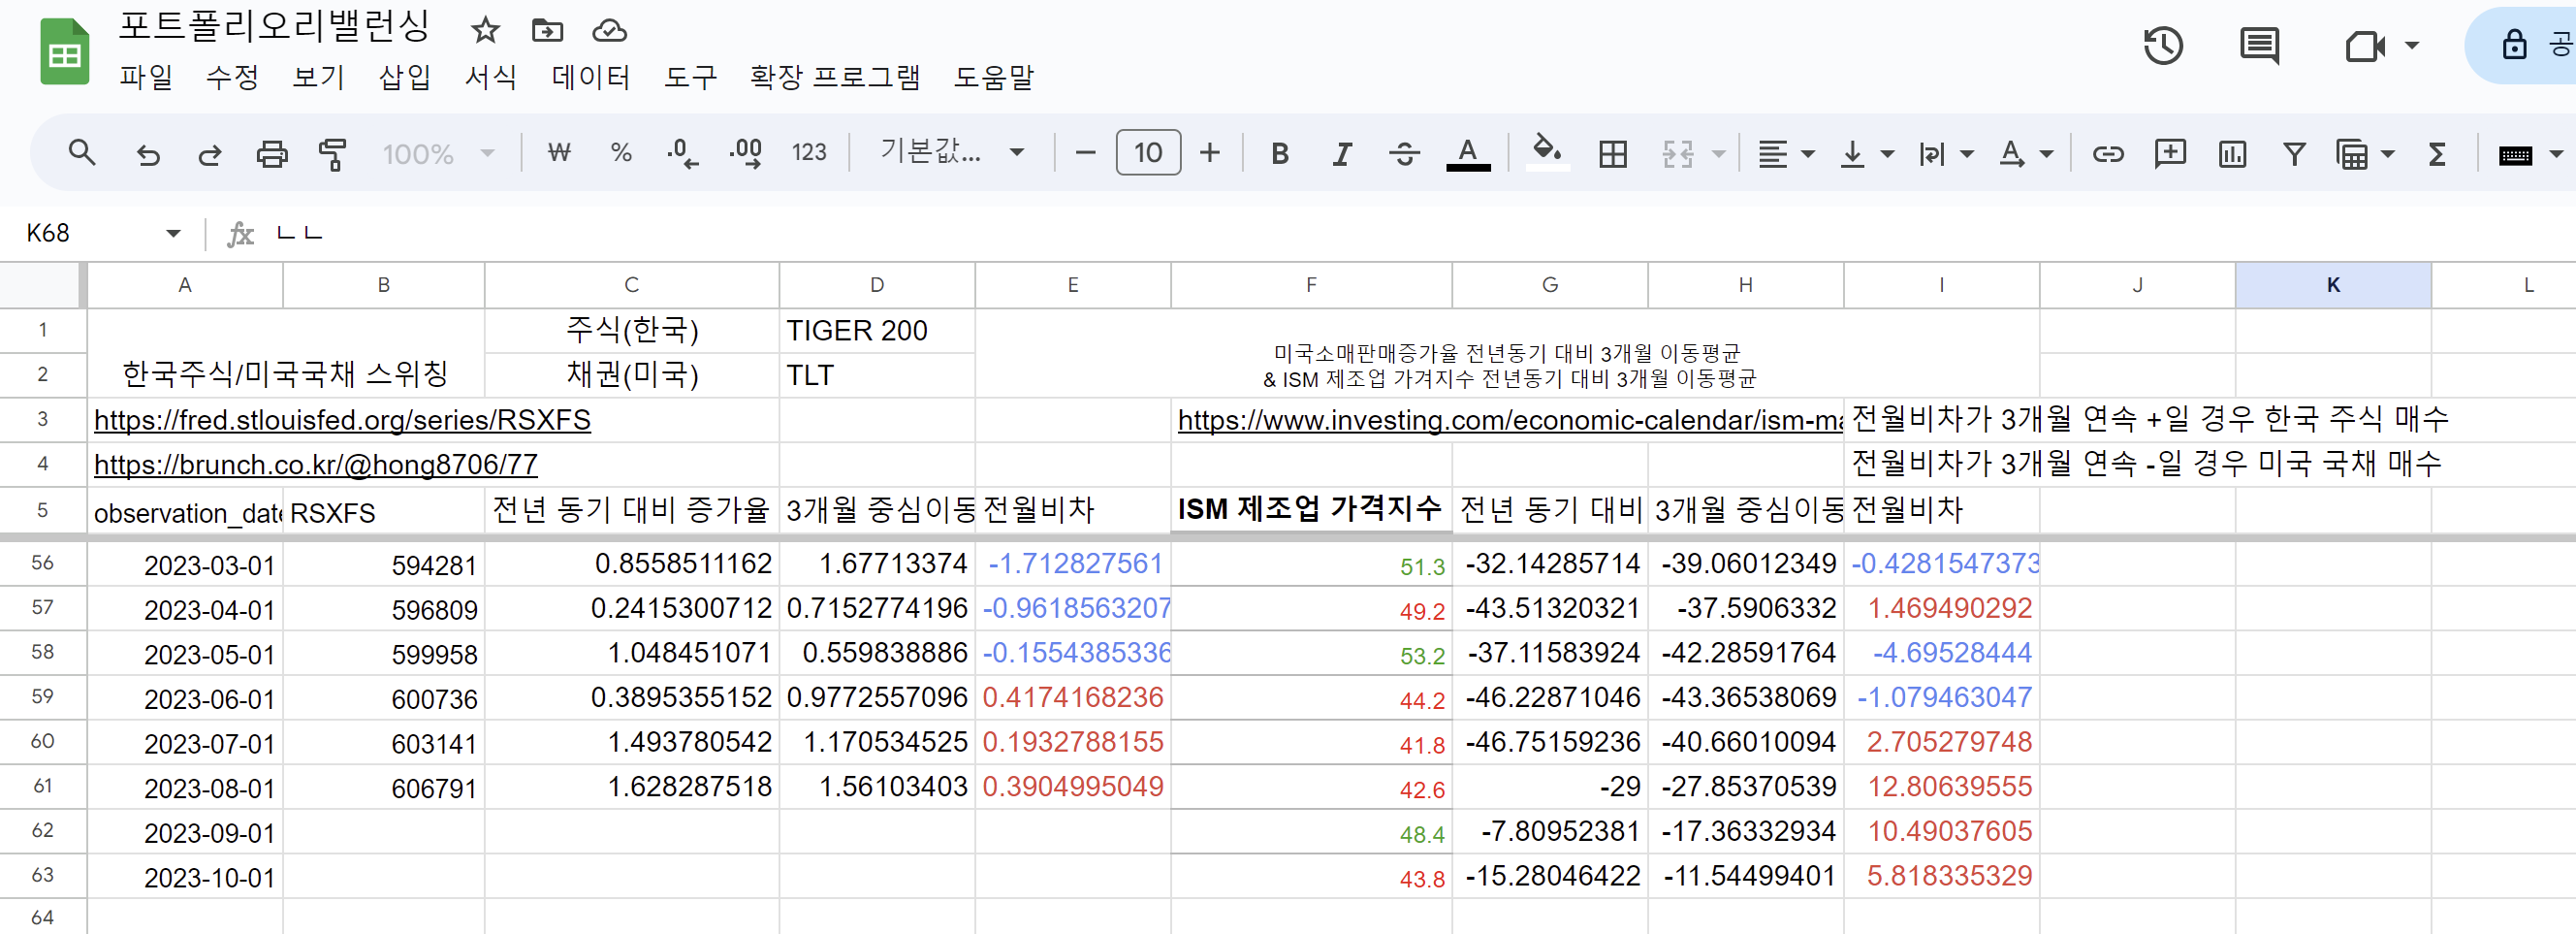The height and width of the screenshot is (934, 2576).
Task: Open the 데이터 menu
Action: click(591, 77)
